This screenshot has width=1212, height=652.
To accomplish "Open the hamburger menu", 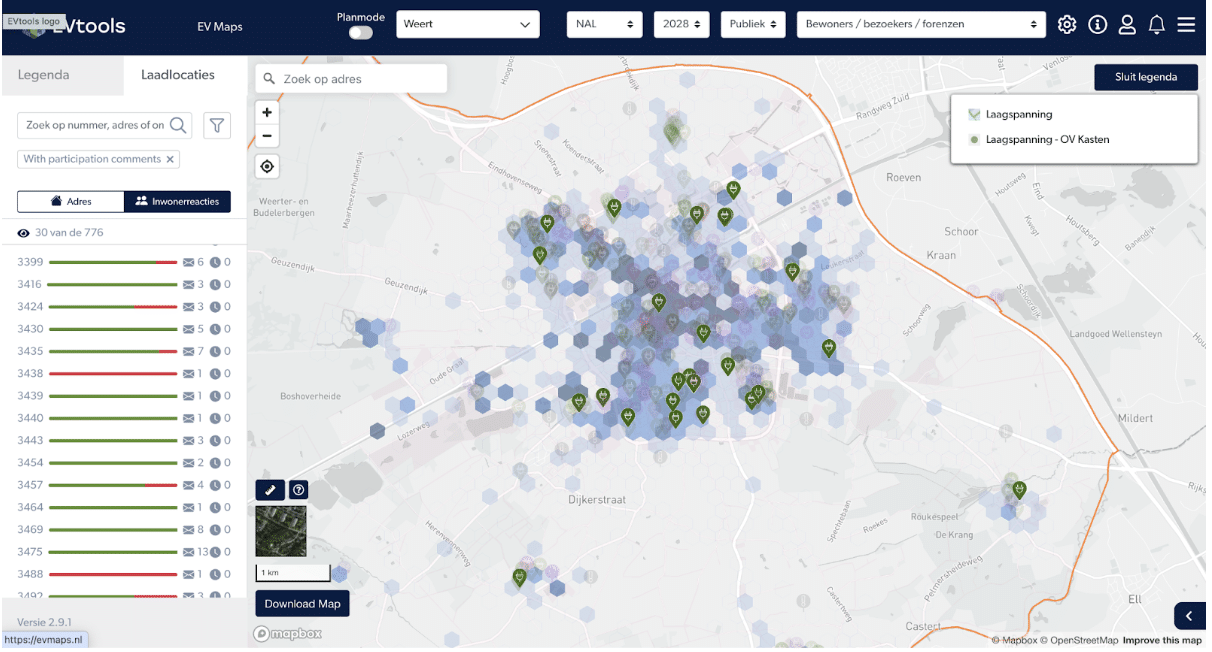I will click(1186, 25).
